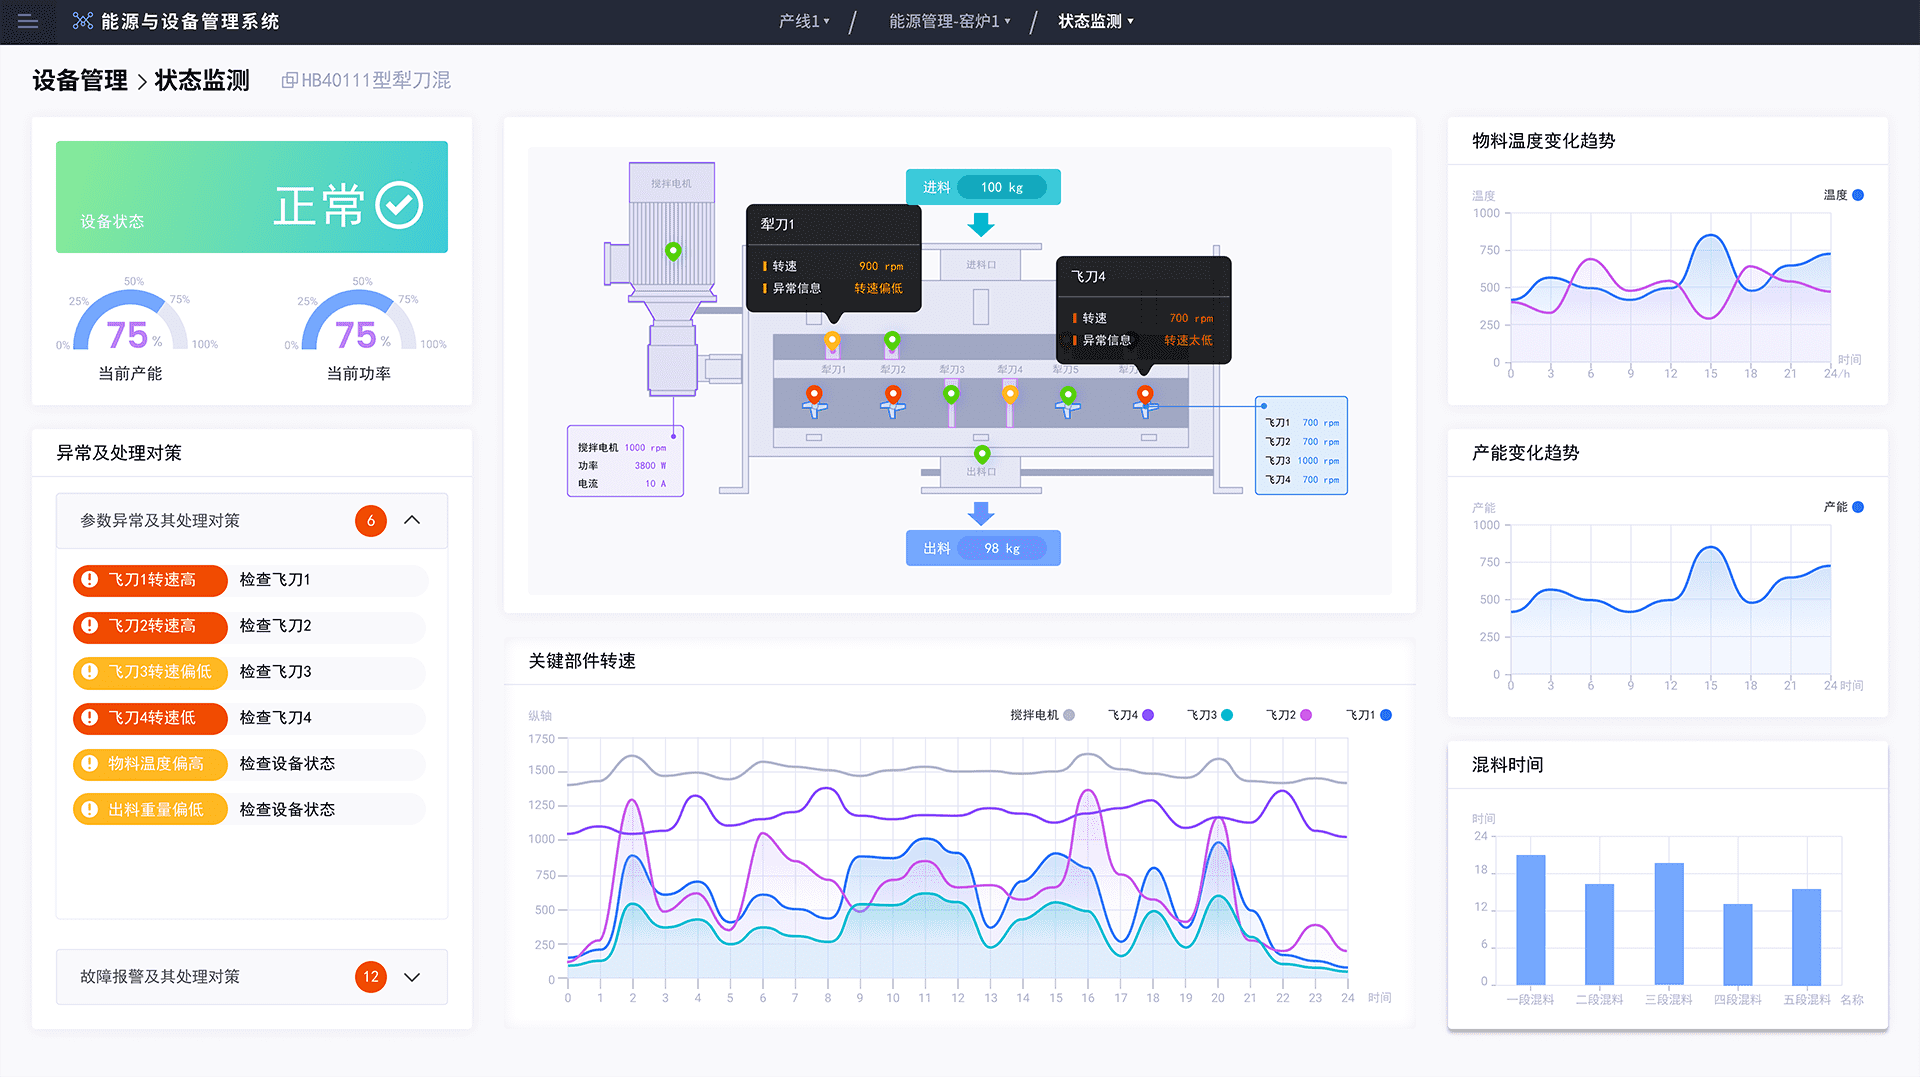The height and width of the screenshot is (1077, 1920).
Task: Click the green marker above 犁刀2
Action: pos(892,340)
